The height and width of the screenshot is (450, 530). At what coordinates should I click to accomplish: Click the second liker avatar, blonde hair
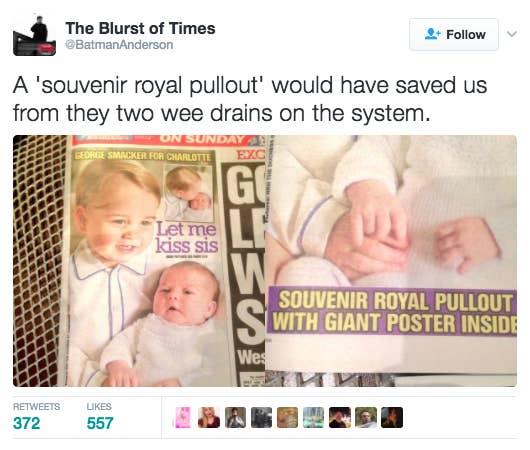[x=209, y=418]
